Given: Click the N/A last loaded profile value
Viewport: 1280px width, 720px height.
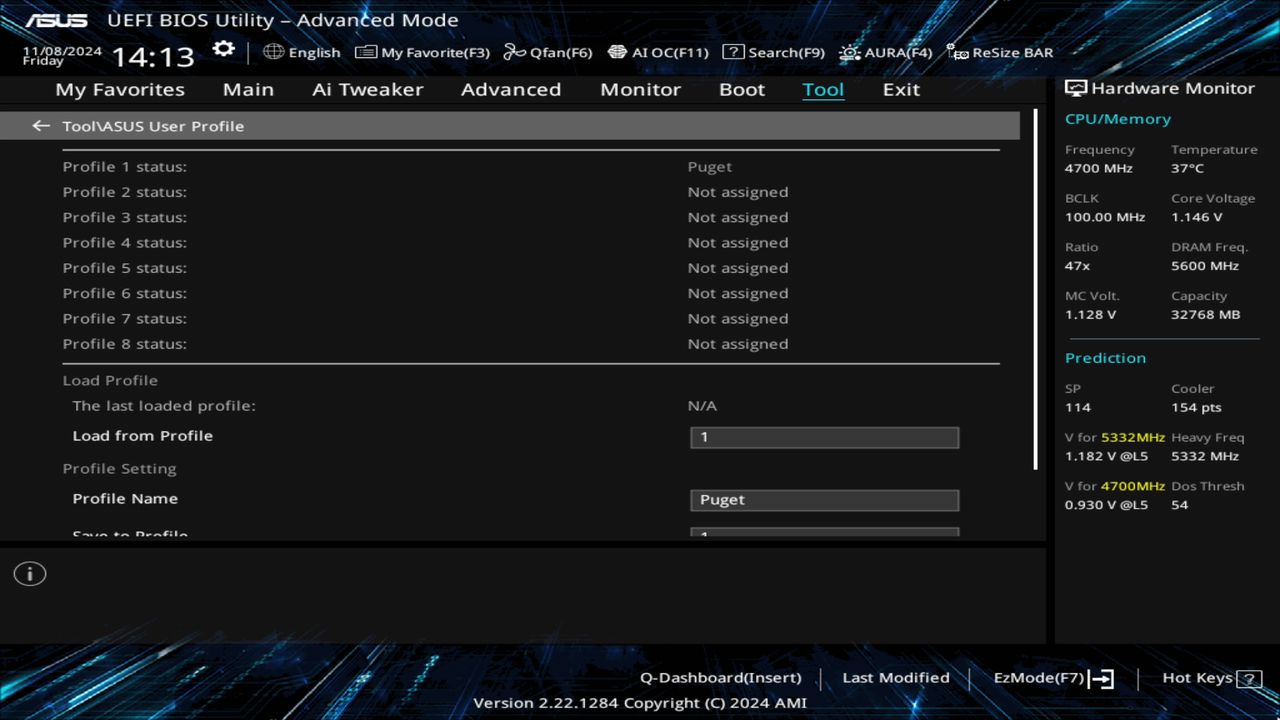Looking at the screenshot, I should [702, 406].
